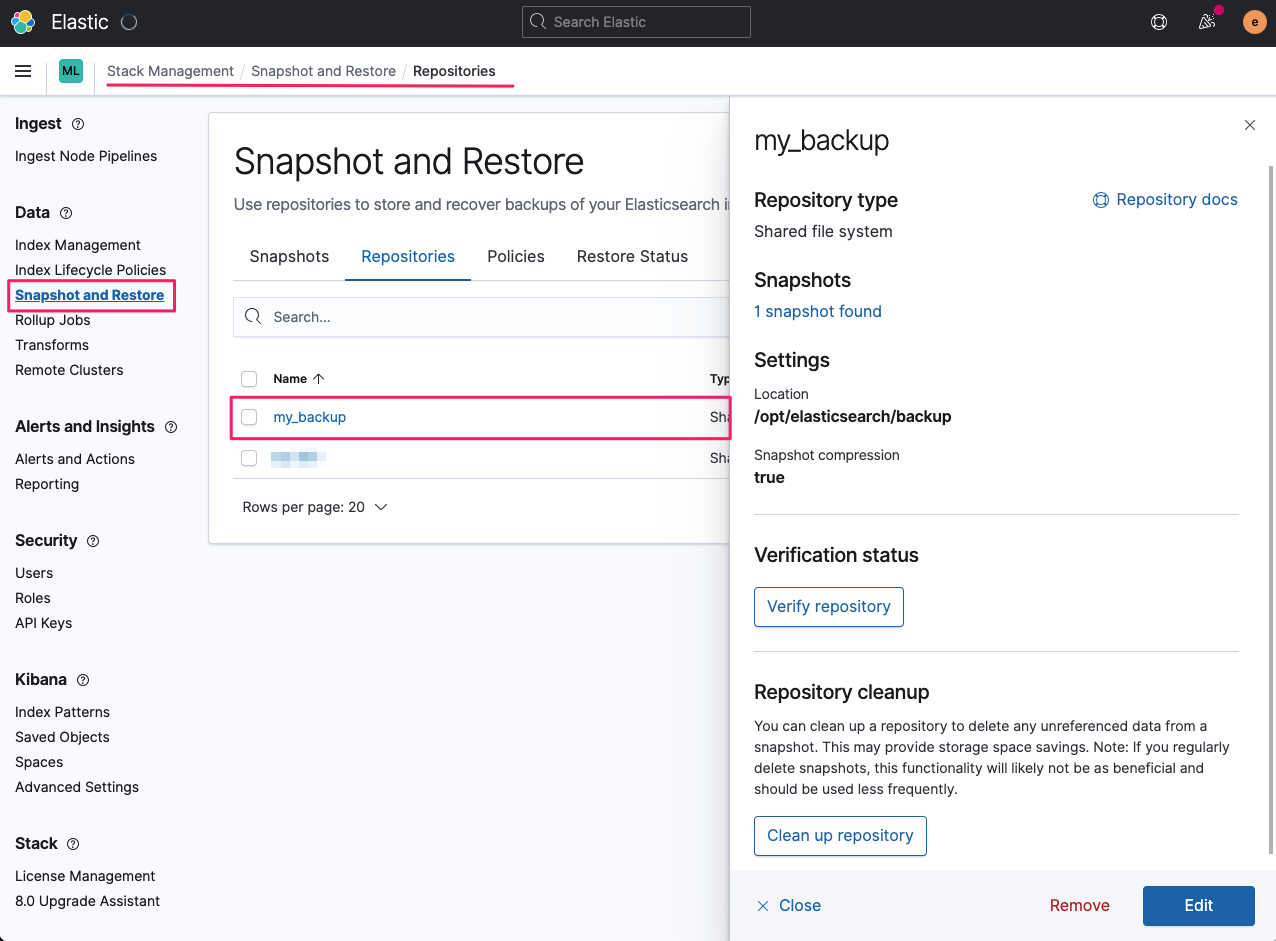
Task: Focus the Search Elastic field
Action: [636, 22]
